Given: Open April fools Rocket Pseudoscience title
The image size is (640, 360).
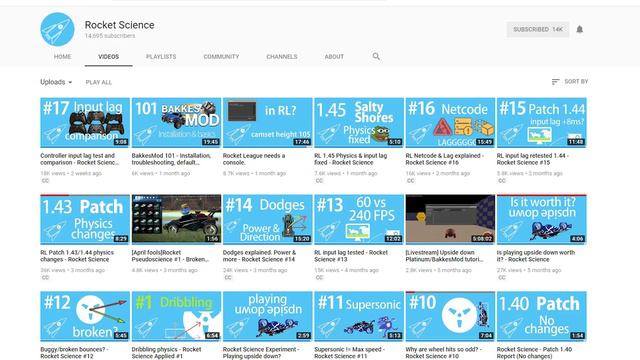Looking at the screenshot, I should pyautogui.click(x=170, y=256).
